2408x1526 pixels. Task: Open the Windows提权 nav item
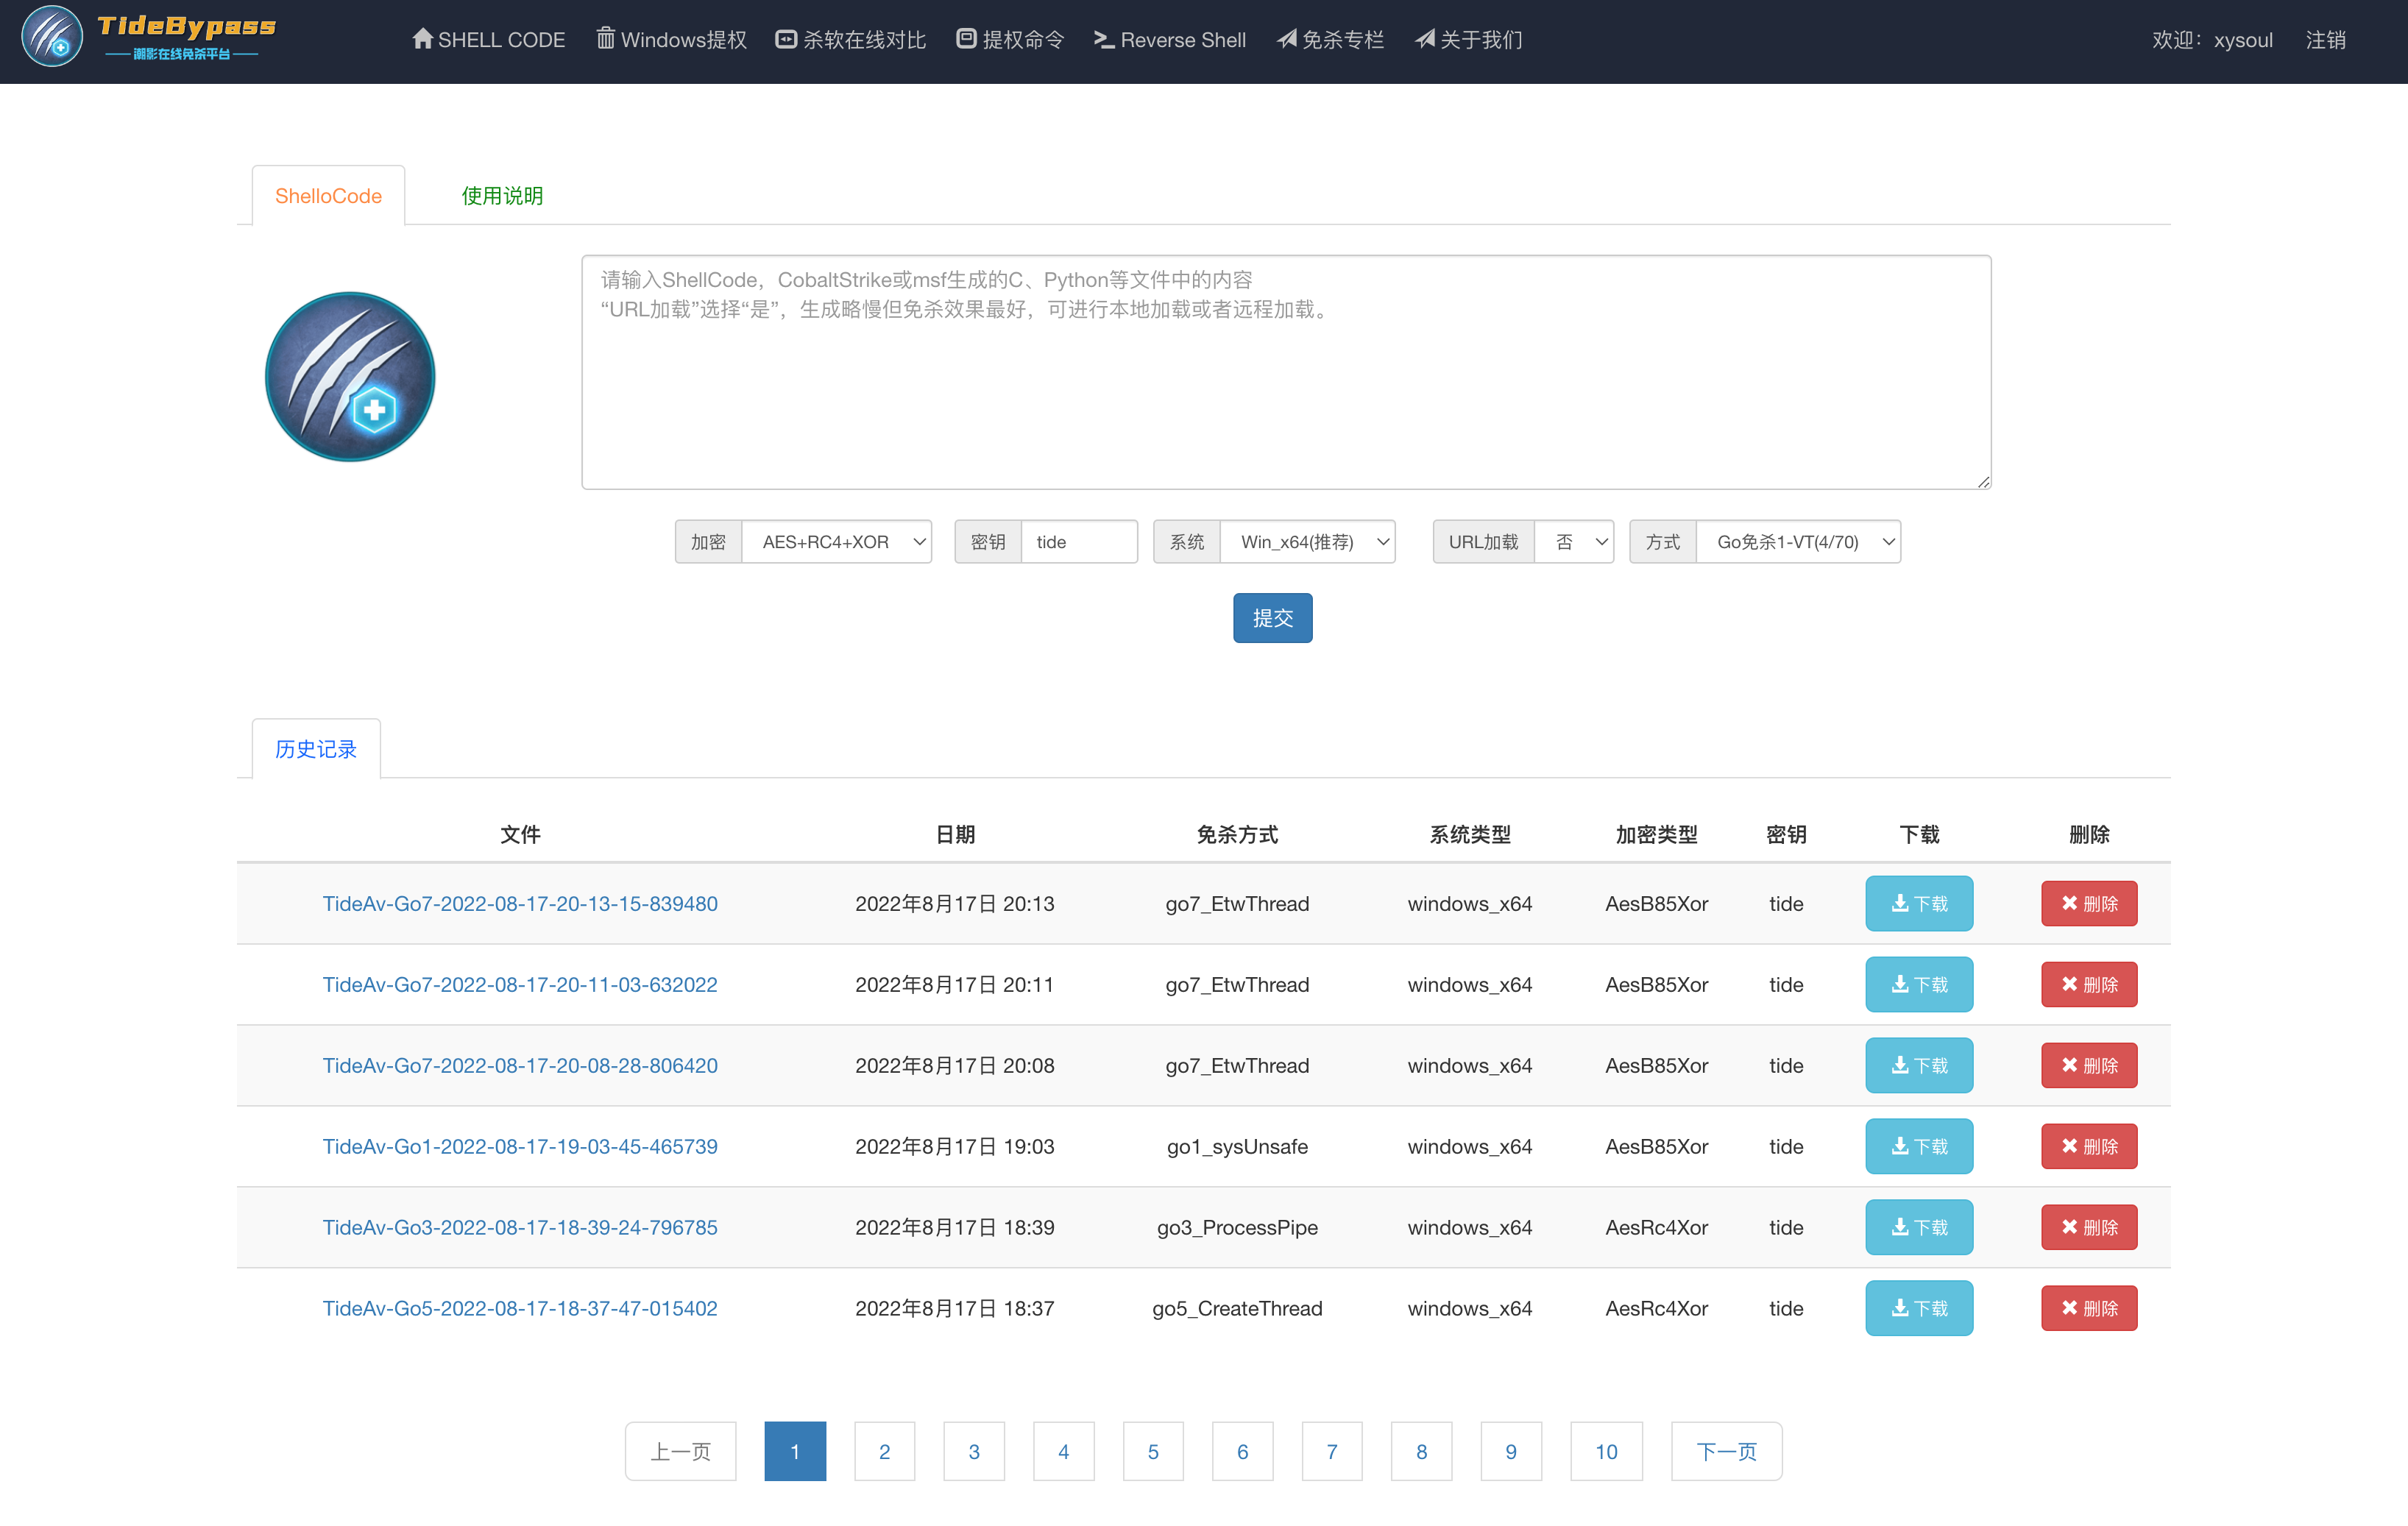tap(671, 40)
